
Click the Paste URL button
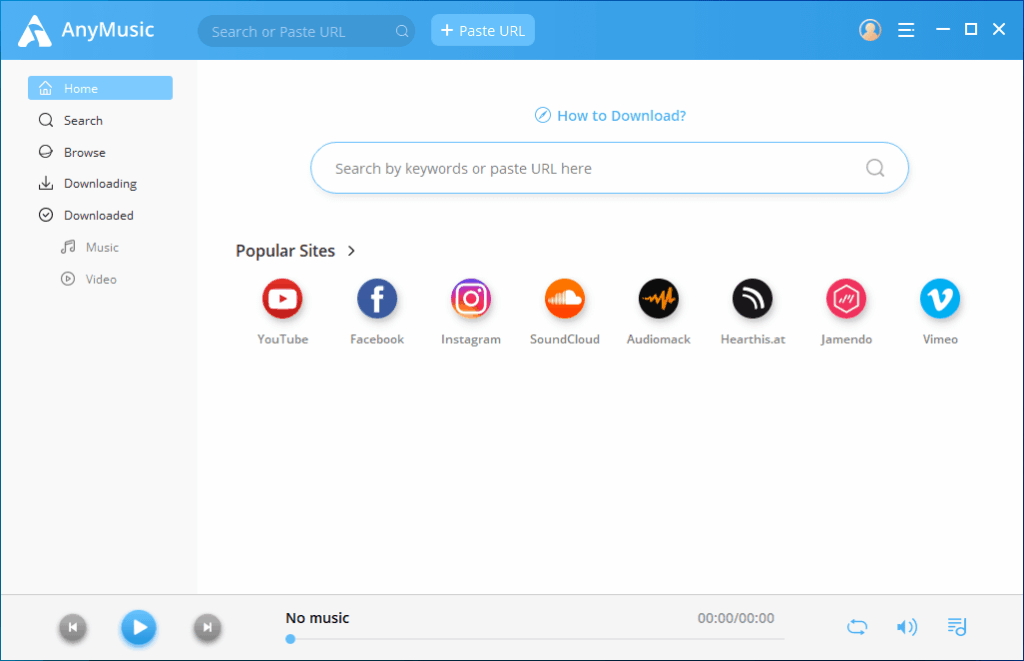click(483, 31)
